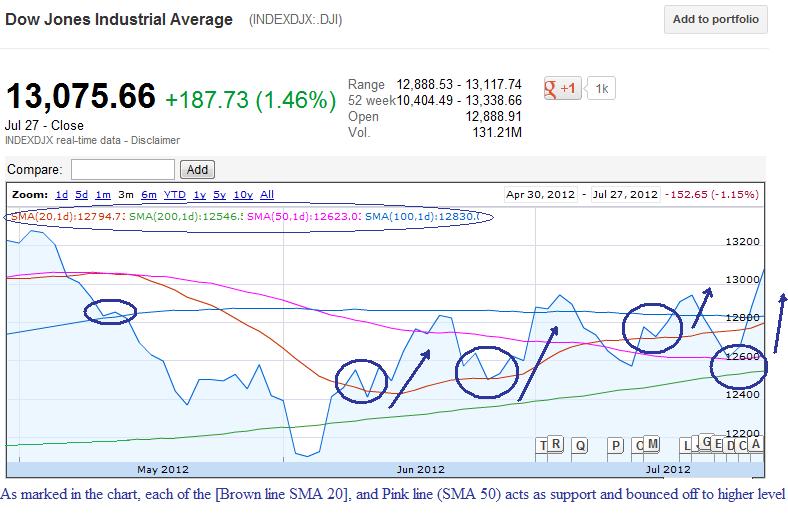Screen dimensions: 788x519
Task: Click the Add to portfolio button
Action: (x=716, y=20)
